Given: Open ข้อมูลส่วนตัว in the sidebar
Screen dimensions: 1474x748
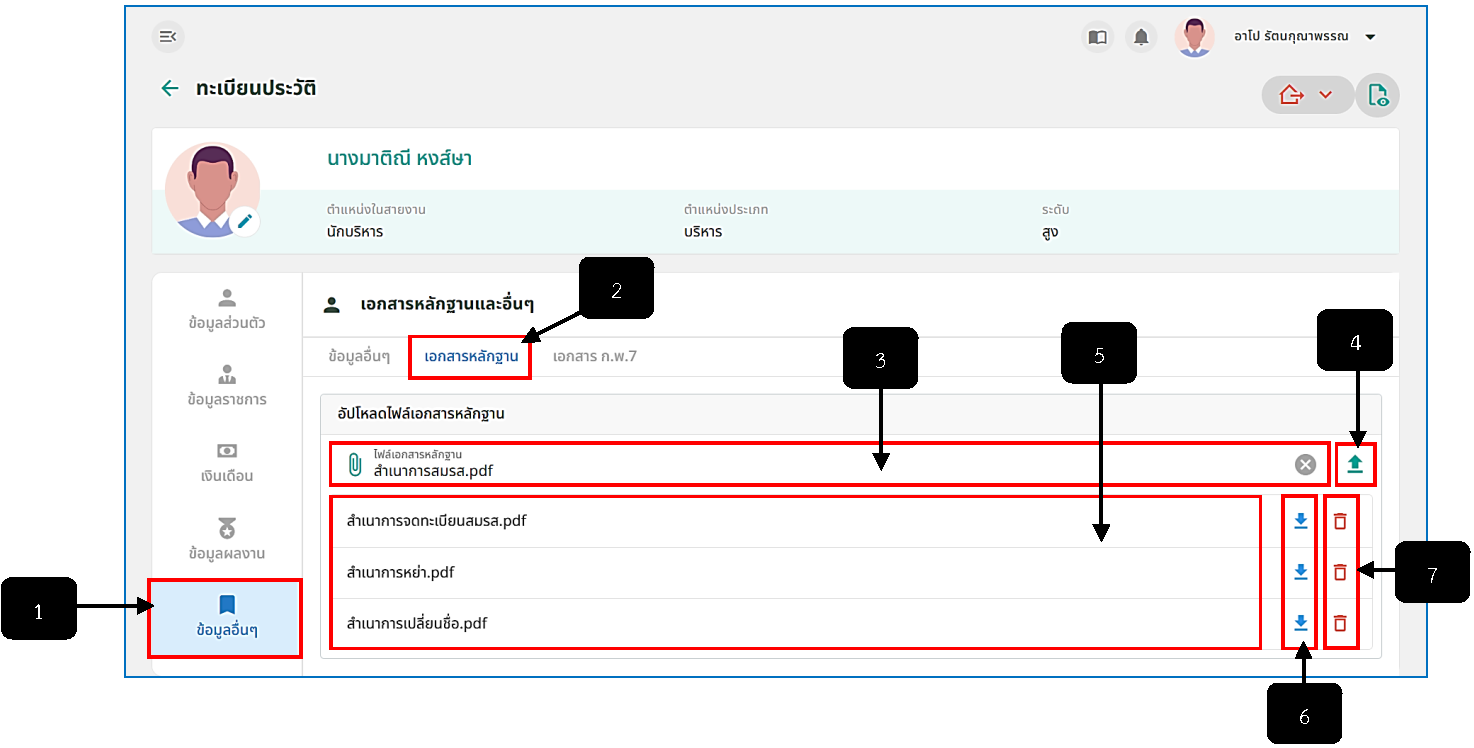Looking at the screenshot, I should click(227, 310).
